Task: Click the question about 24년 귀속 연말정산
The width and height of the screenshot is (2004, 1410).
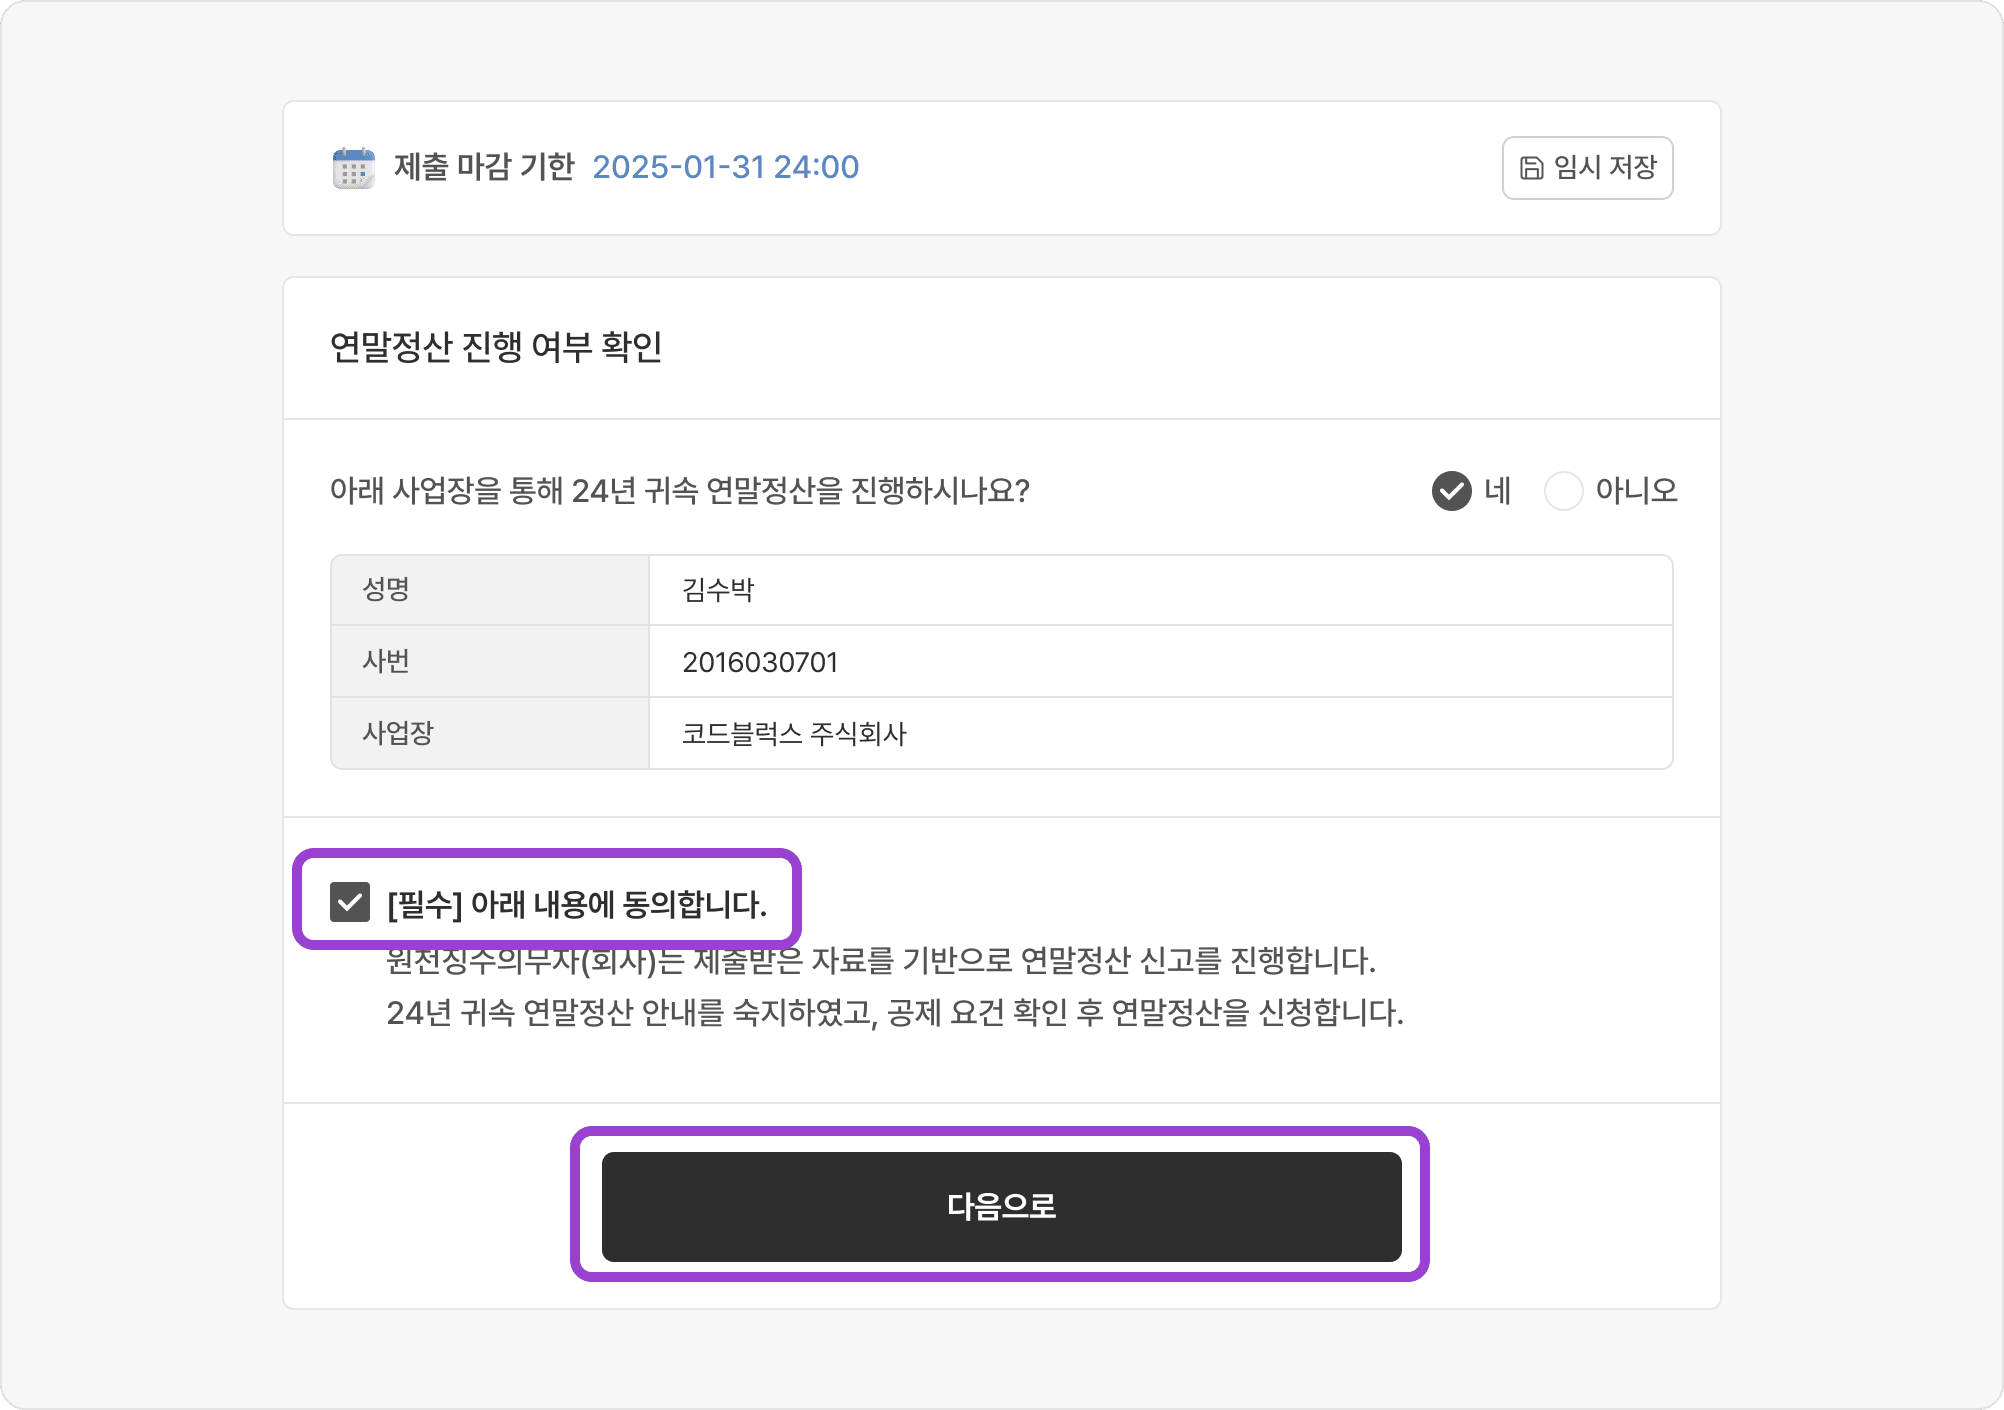Action: (x=680, y=491)
